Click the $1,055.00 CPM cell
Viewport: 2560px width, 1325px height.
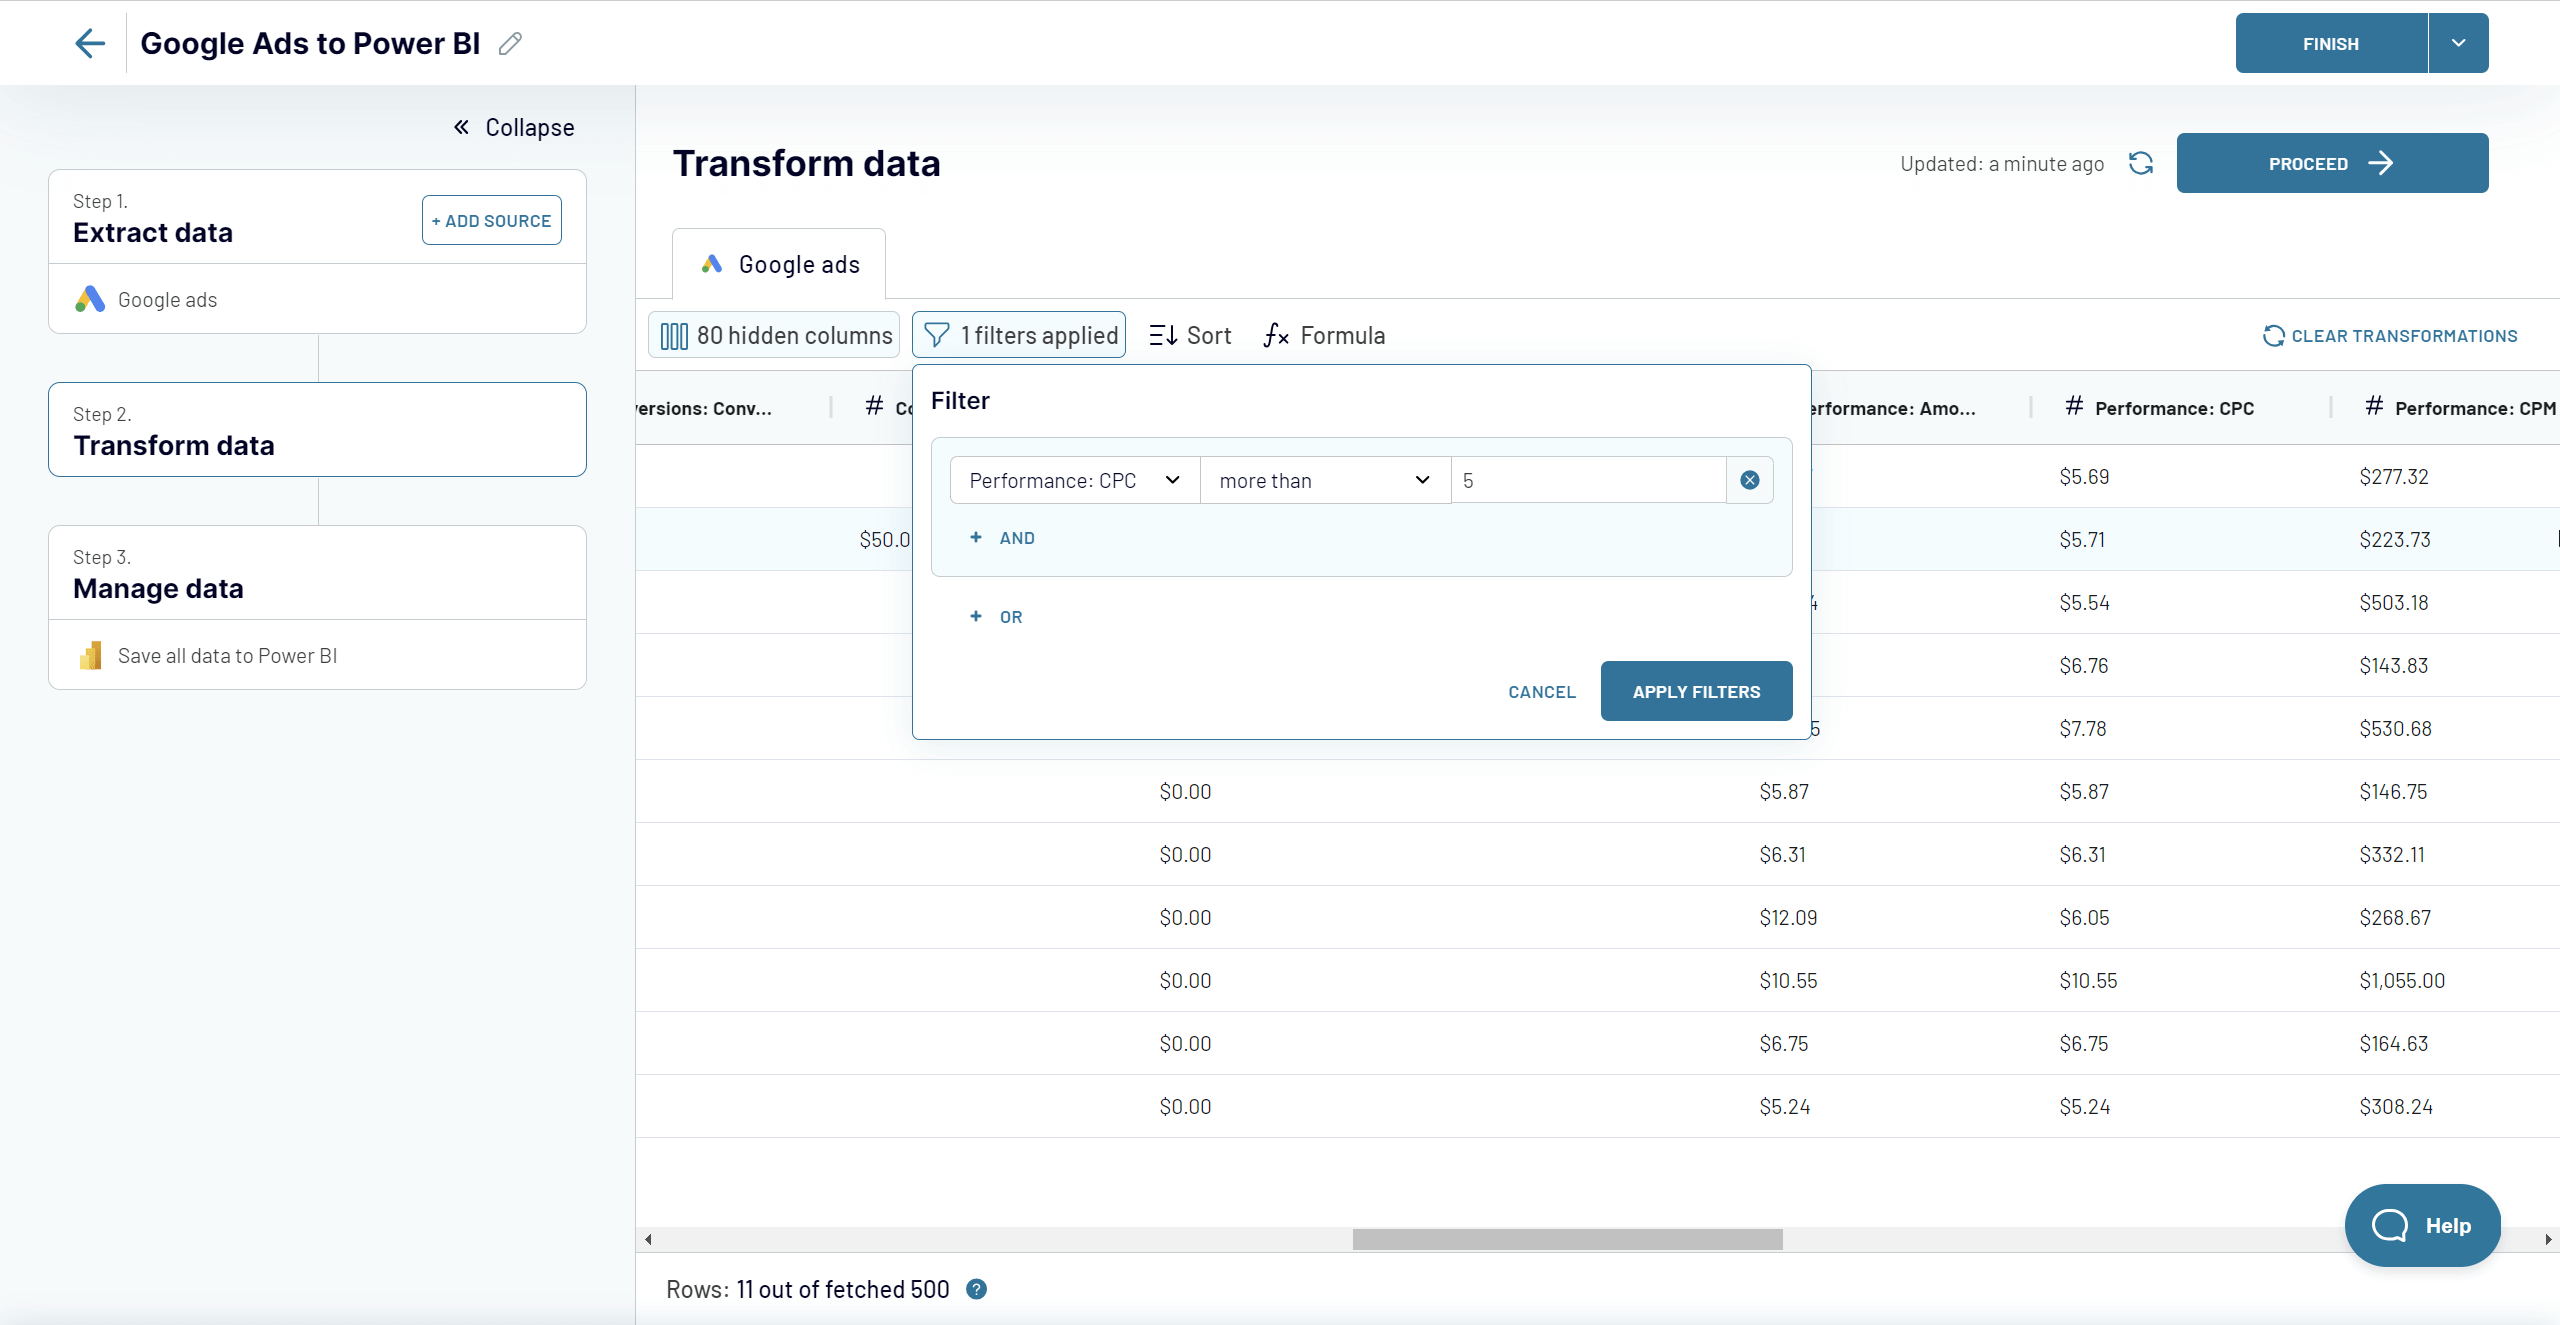[x=2402, y=980]
